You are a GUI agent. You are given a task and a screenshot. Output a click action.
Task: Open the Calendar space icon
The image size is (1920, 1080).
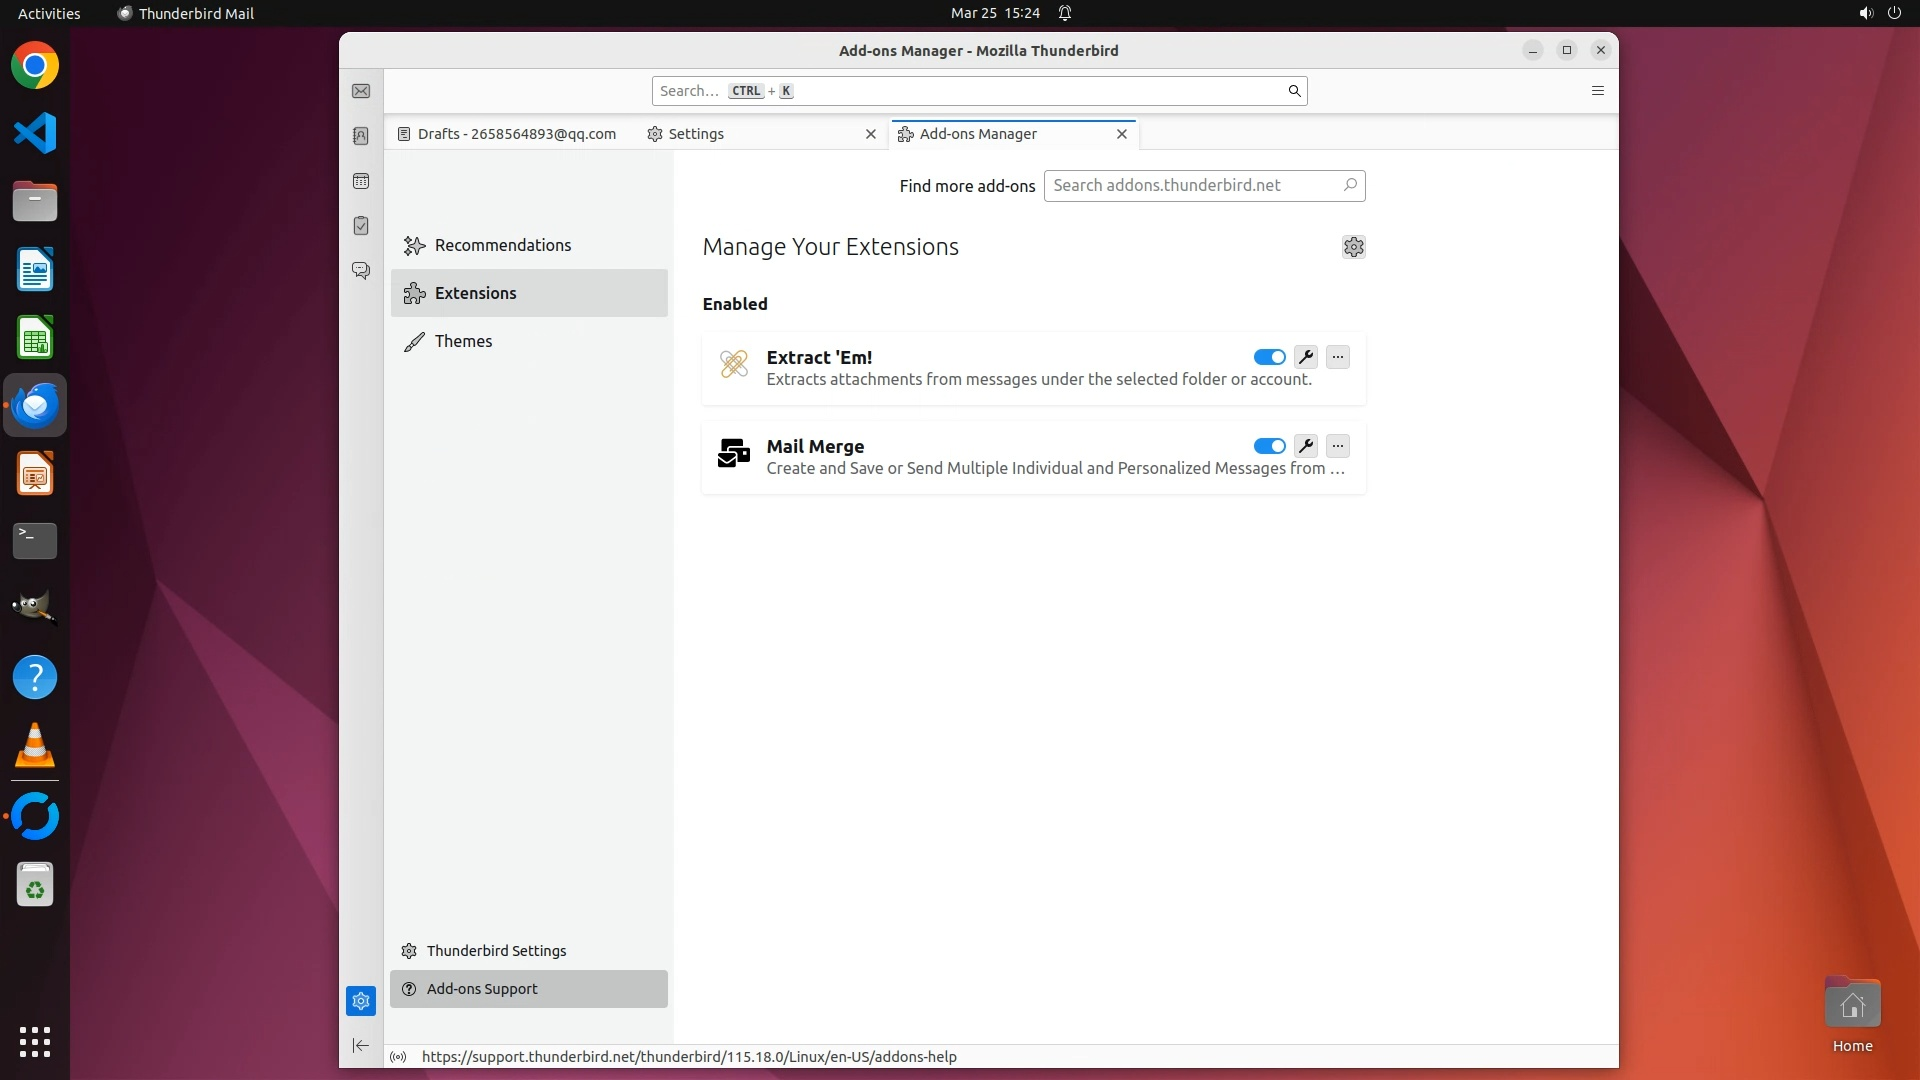tap(361, 181)
